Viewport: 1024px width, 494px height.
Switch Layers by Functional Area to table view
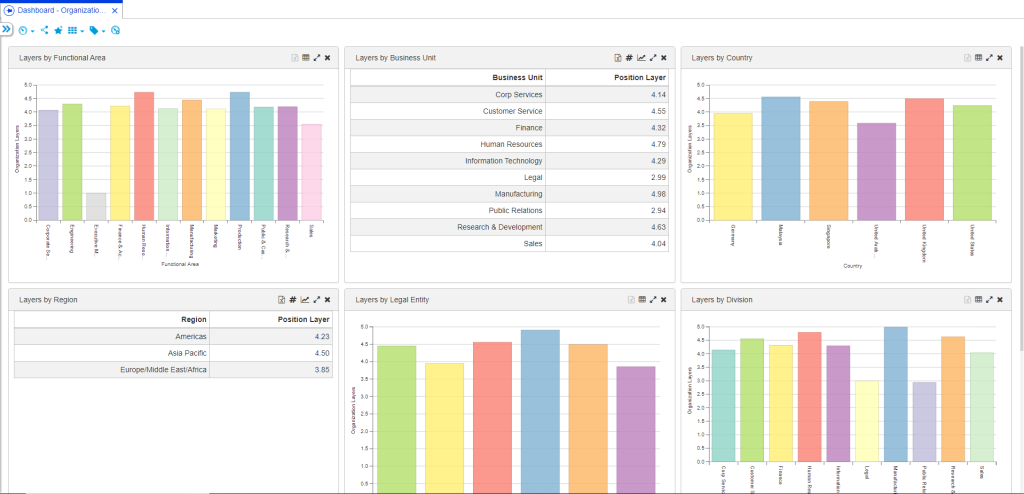point(305,58)
